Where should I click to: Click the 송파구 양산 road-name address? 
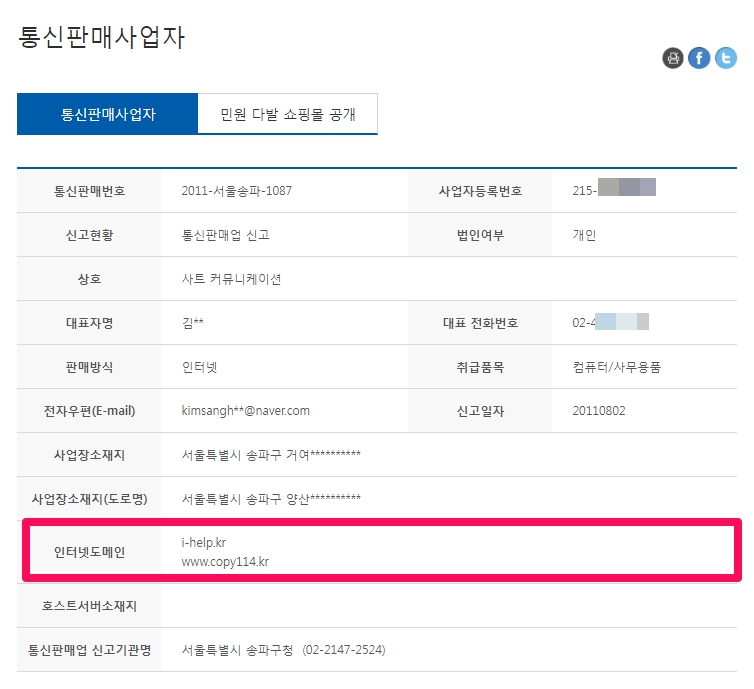coord(271,498)
